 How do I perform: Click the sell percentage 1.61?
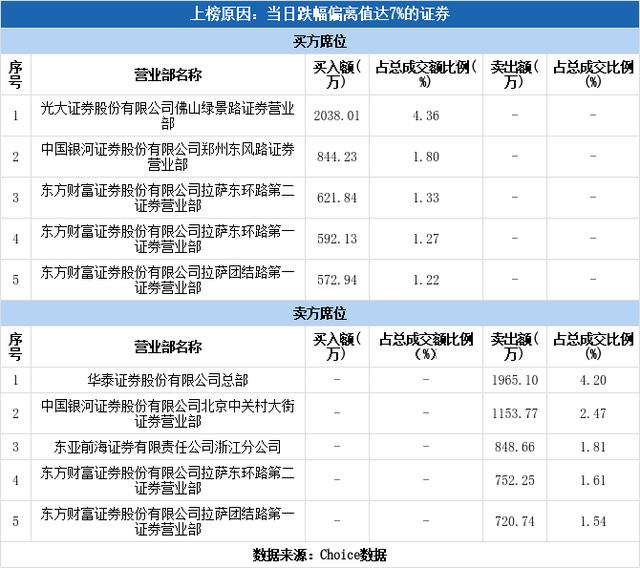click(593, 480)
